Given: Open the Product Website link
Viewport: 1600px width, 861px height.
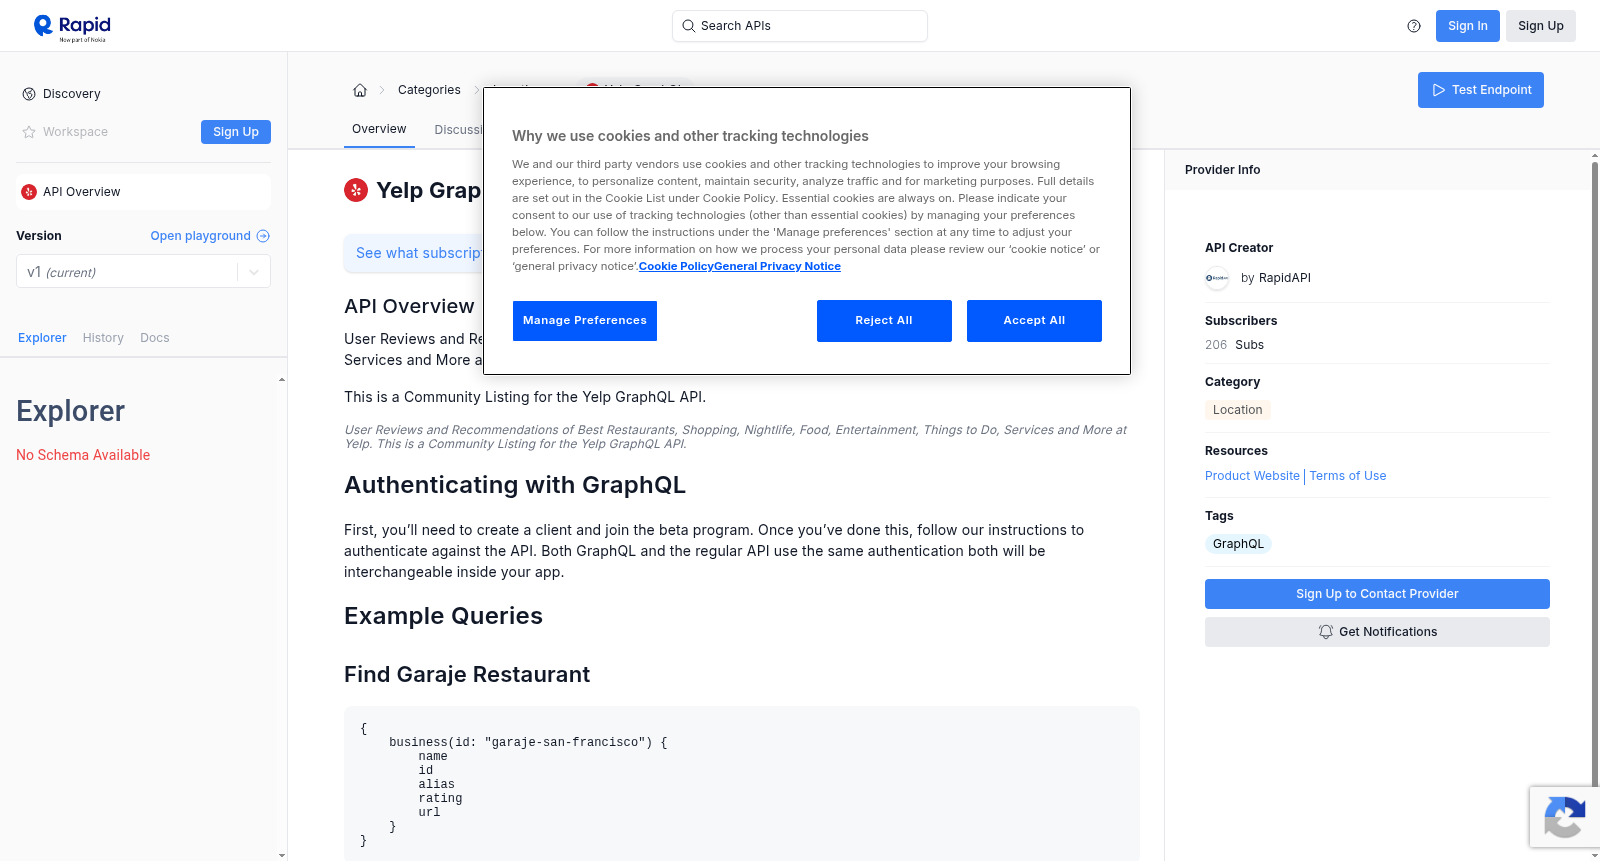Looking at the screenshot, I should [1252, 476].
